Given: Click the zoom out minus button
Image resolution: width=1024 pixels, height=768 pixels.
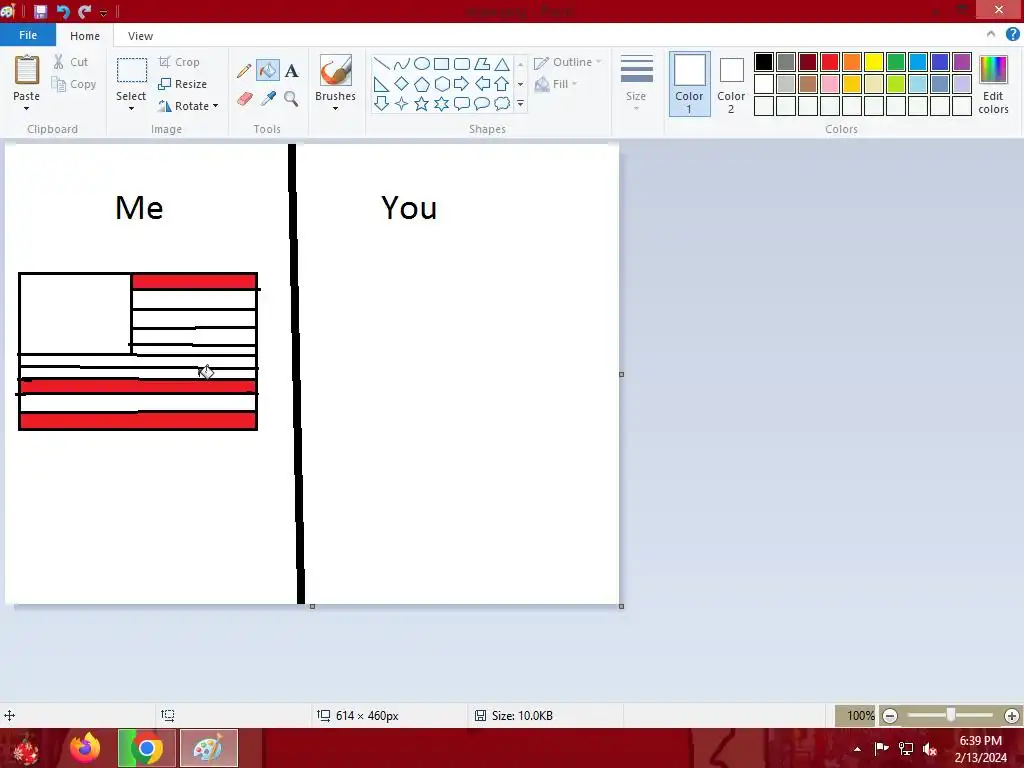Looking at the screenshot, I should pyautogui.click(x=889, y=716).
